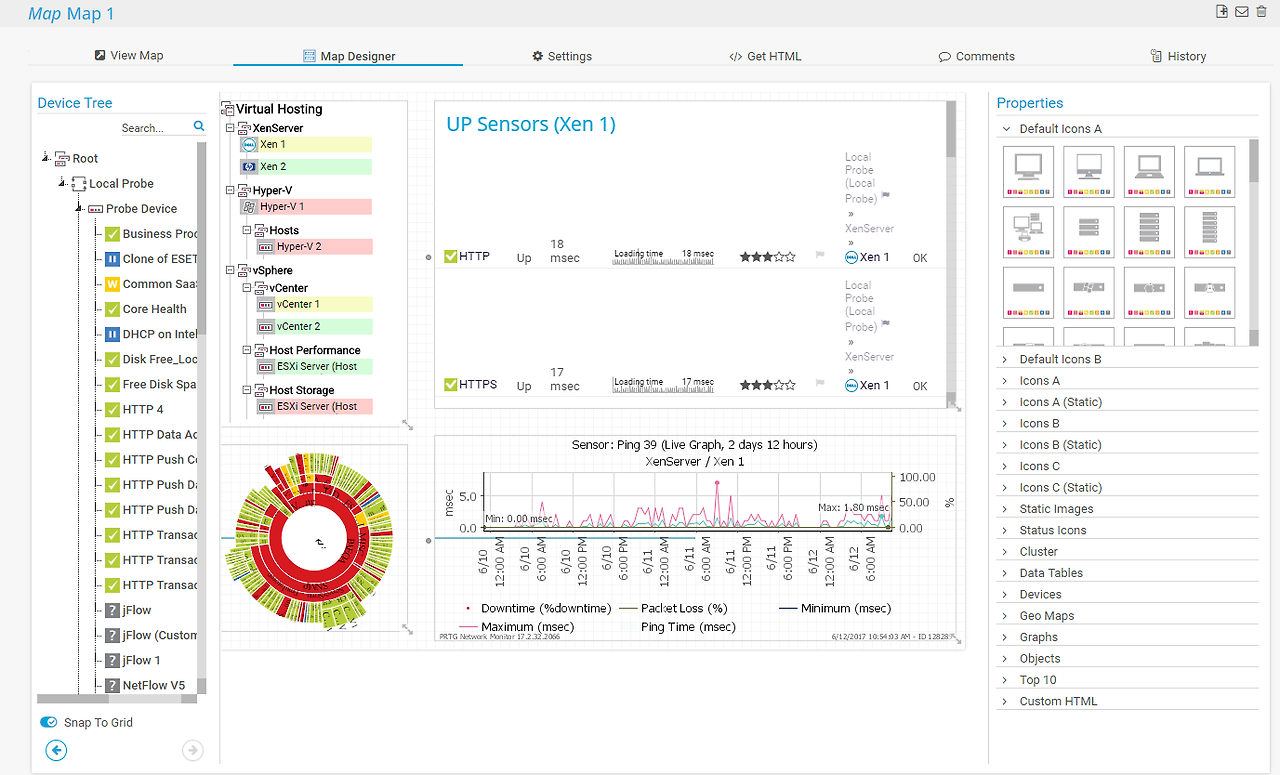1280x775 pixels.
Task: Select the small three-unit server icon
Action: coord(1089,231)
